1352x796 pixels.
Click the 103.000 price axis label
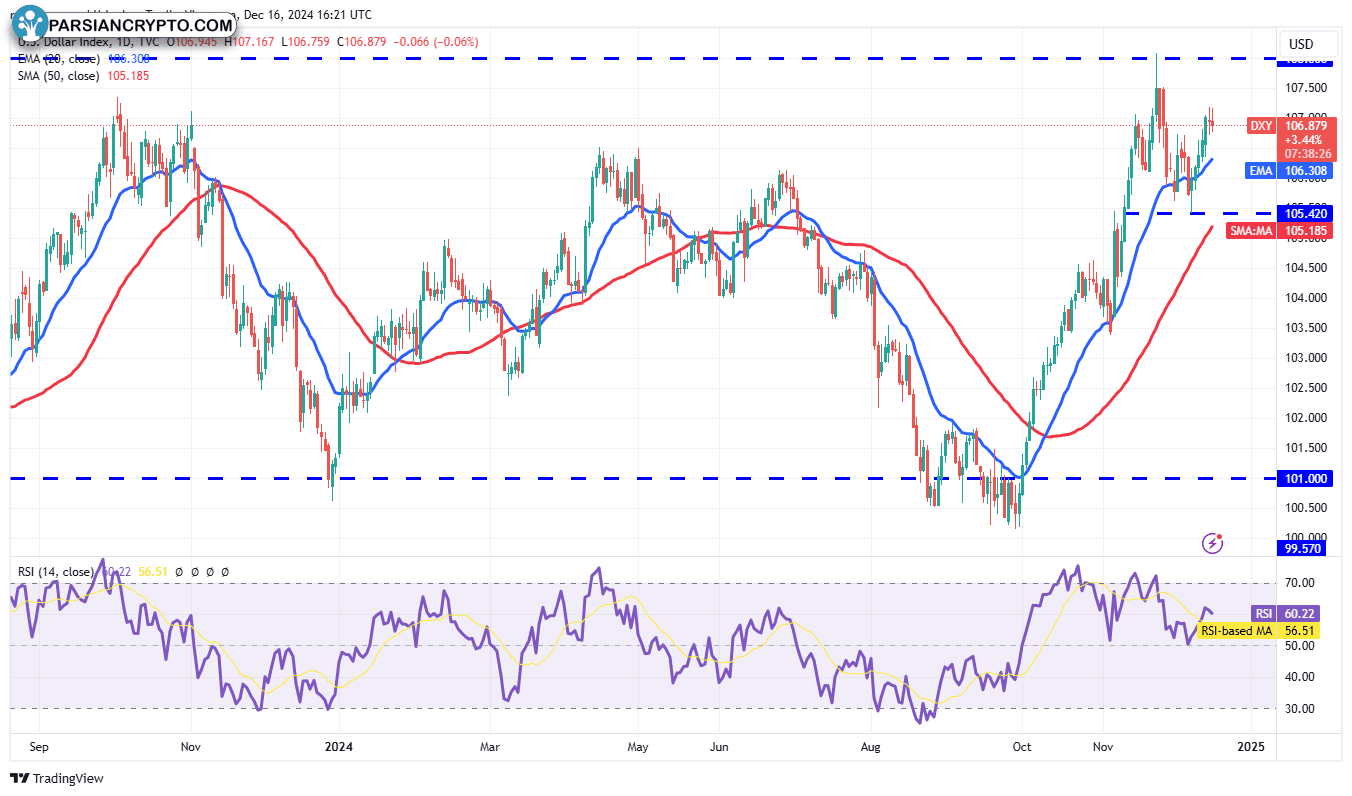(1307, 358)
